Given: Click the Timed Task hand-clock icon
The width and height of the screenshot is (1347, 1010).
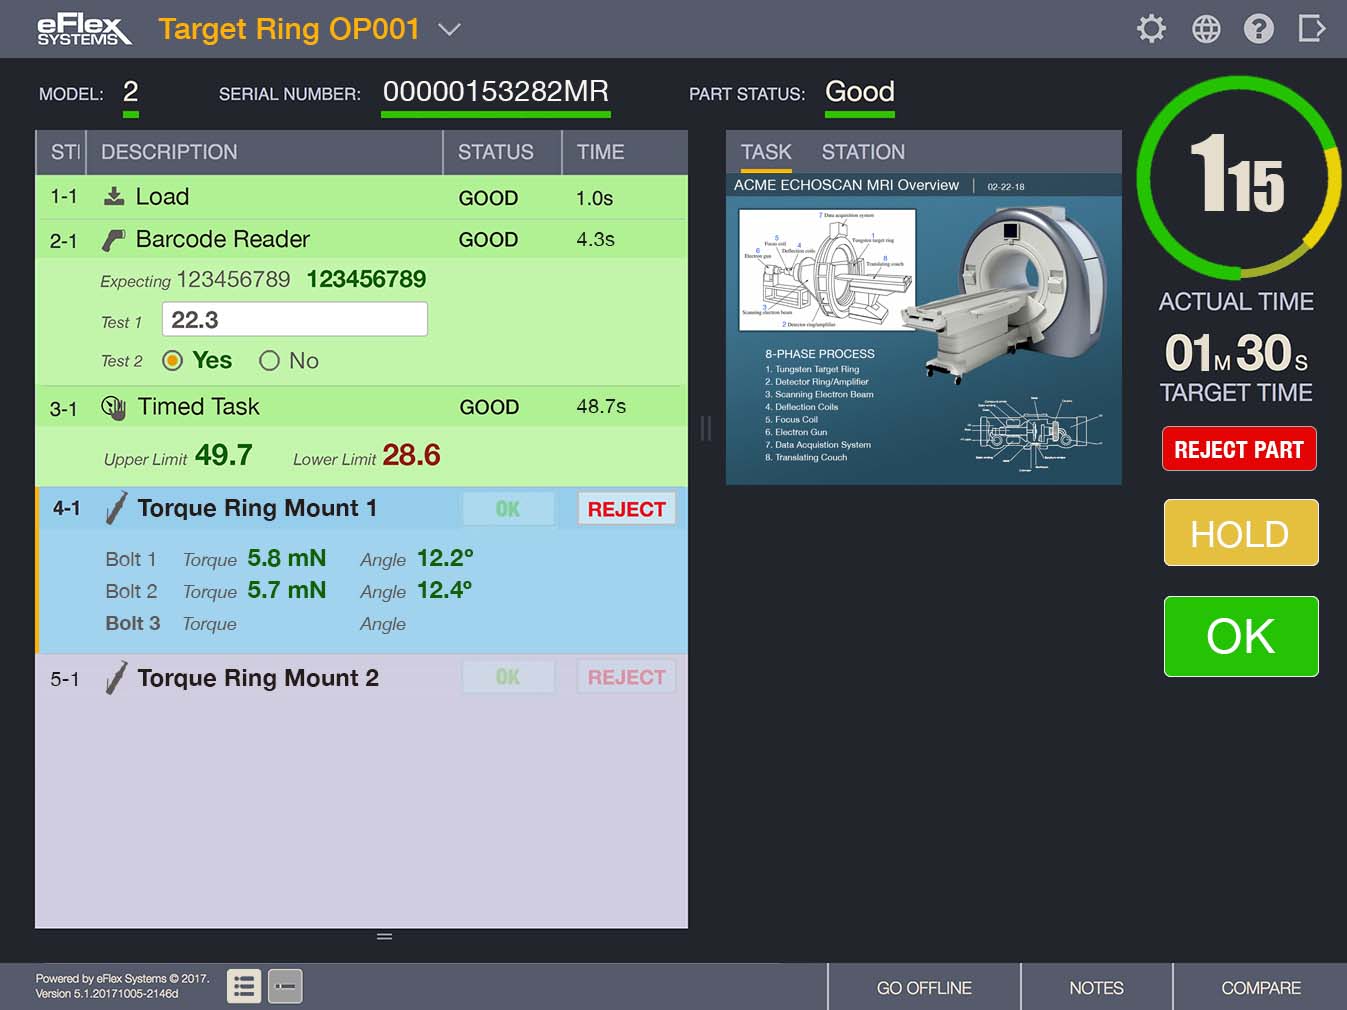Looking at the screenshot, I should click(114, 407).
